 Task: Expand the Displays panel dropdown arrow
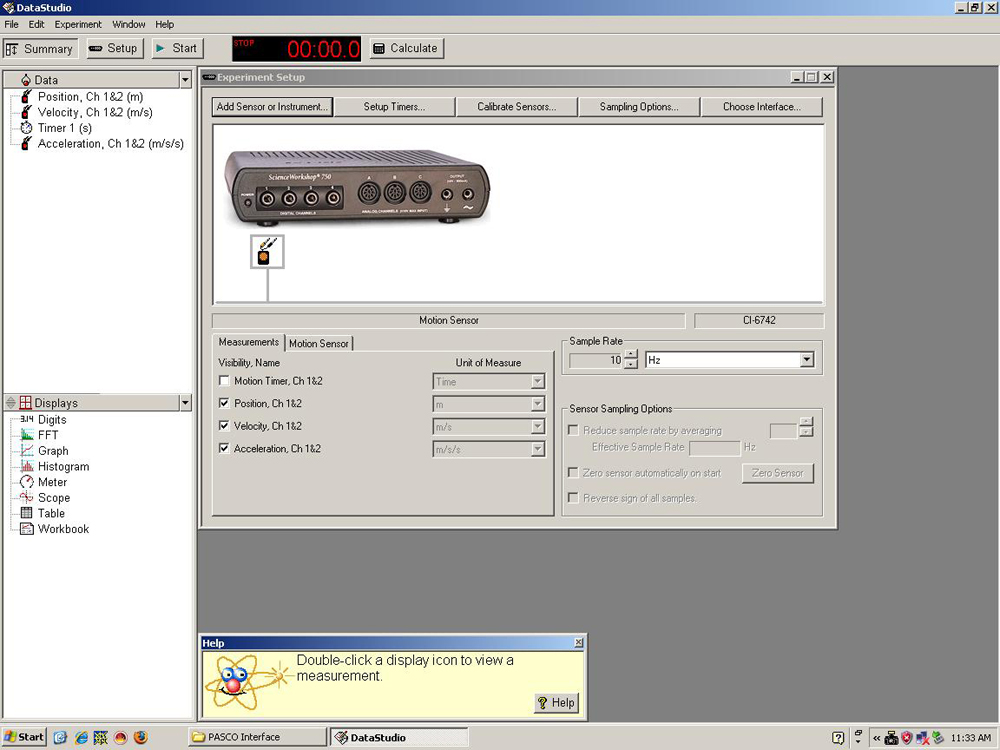pyautogui.click(x=185, y=403)
